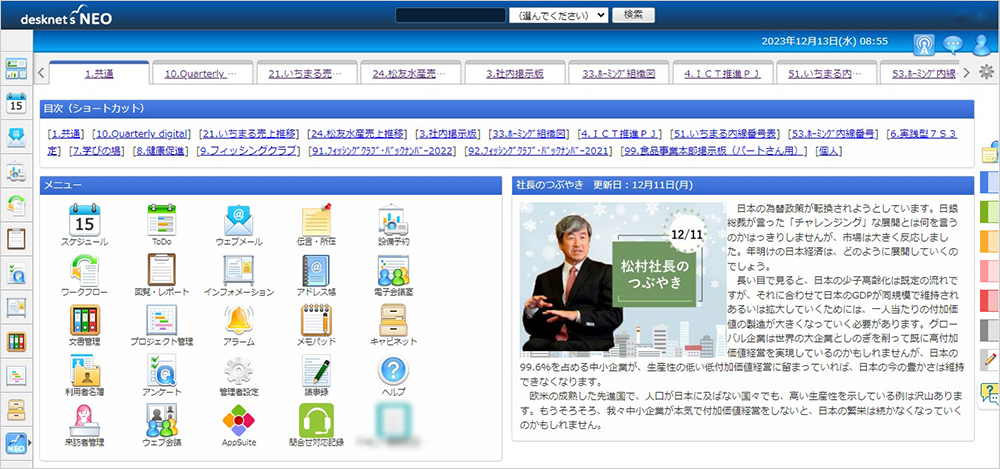Click the calendar icon in left sidebar

16,103
